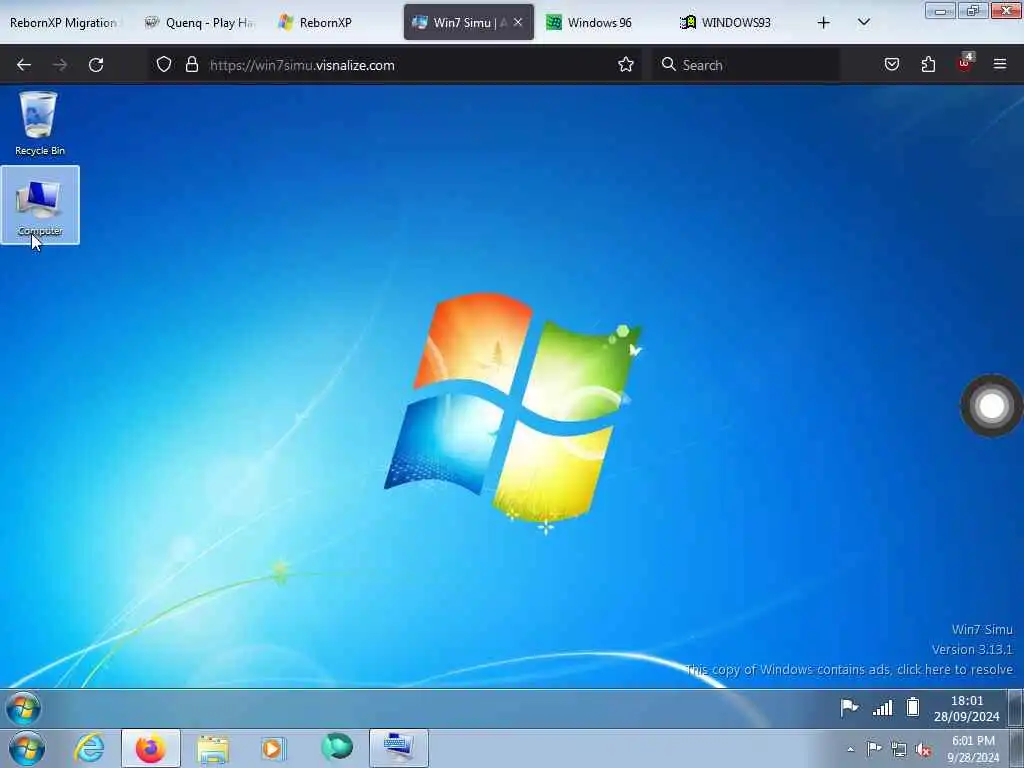Reload the page with refresh icon
The height and width of the screenshot is (768, 1024).
(96, 65)
